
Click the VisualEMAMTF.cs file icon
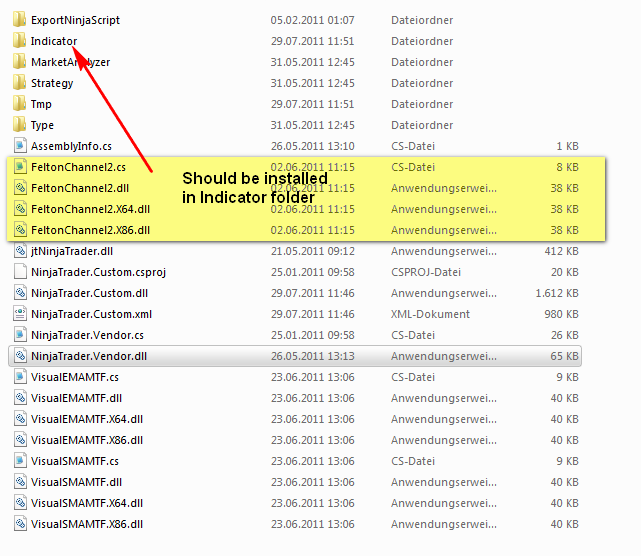pyautogui.click(x=20, y=377)
